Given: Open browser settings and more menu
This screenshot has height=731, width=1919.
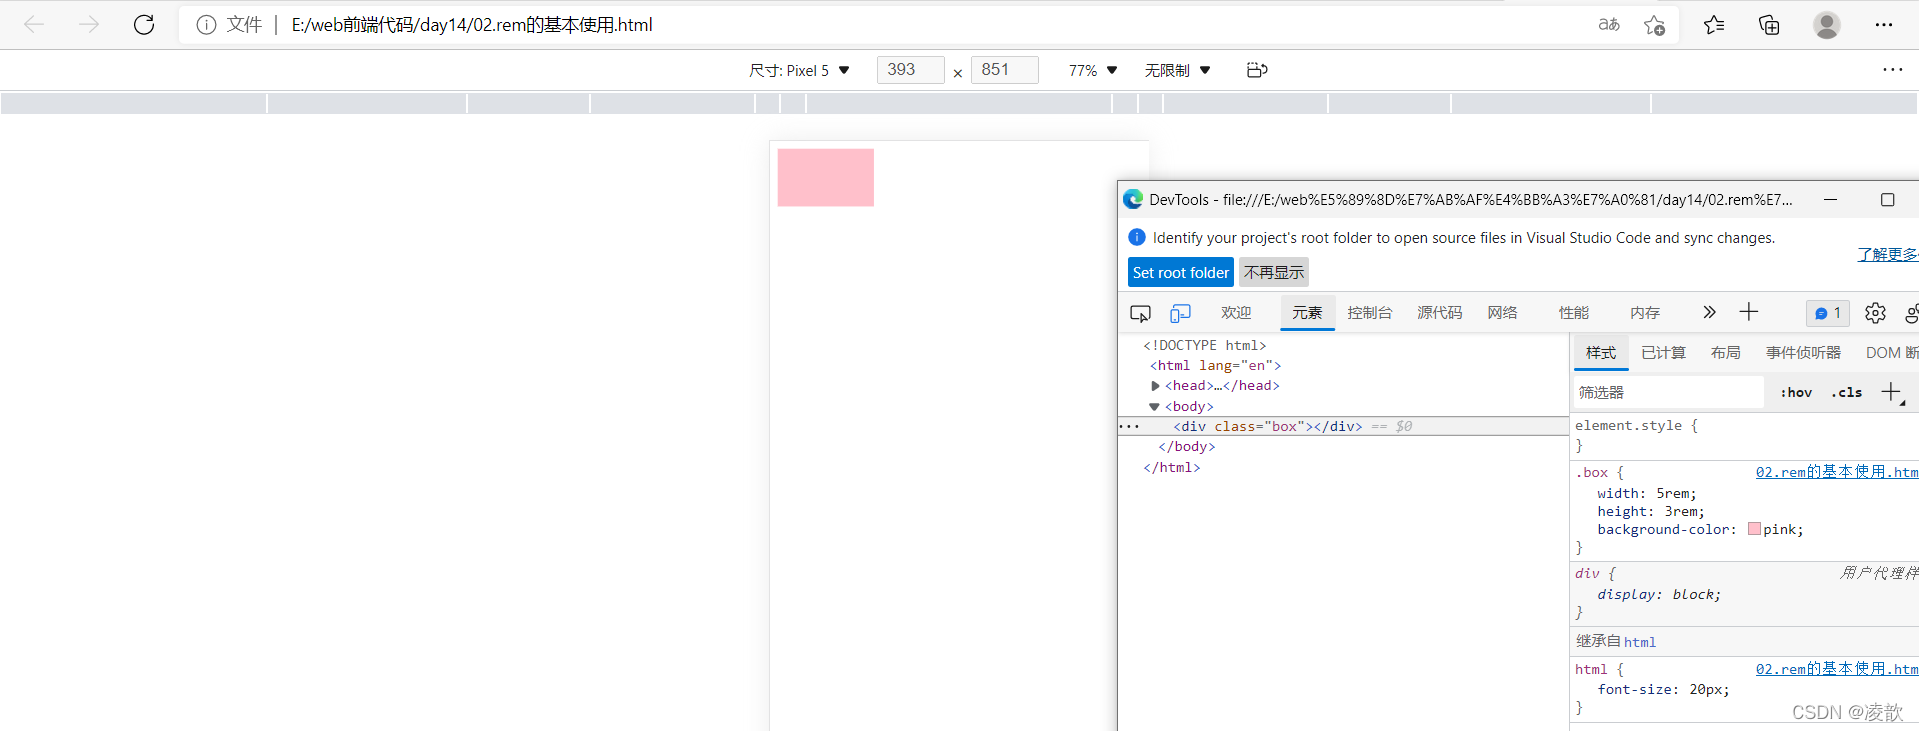Looking at the screenshot, I should tap(1884, 25).
